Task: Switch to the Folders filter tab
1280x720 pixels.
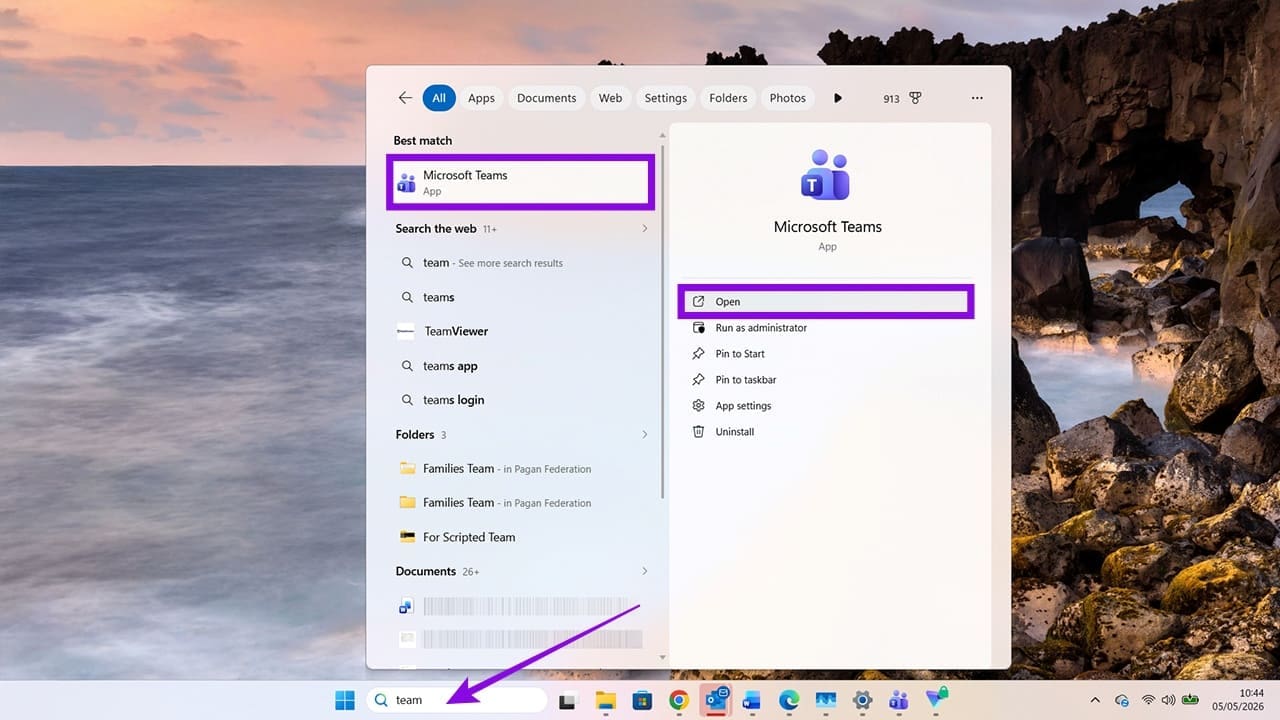Action: (x=728, y=98)
